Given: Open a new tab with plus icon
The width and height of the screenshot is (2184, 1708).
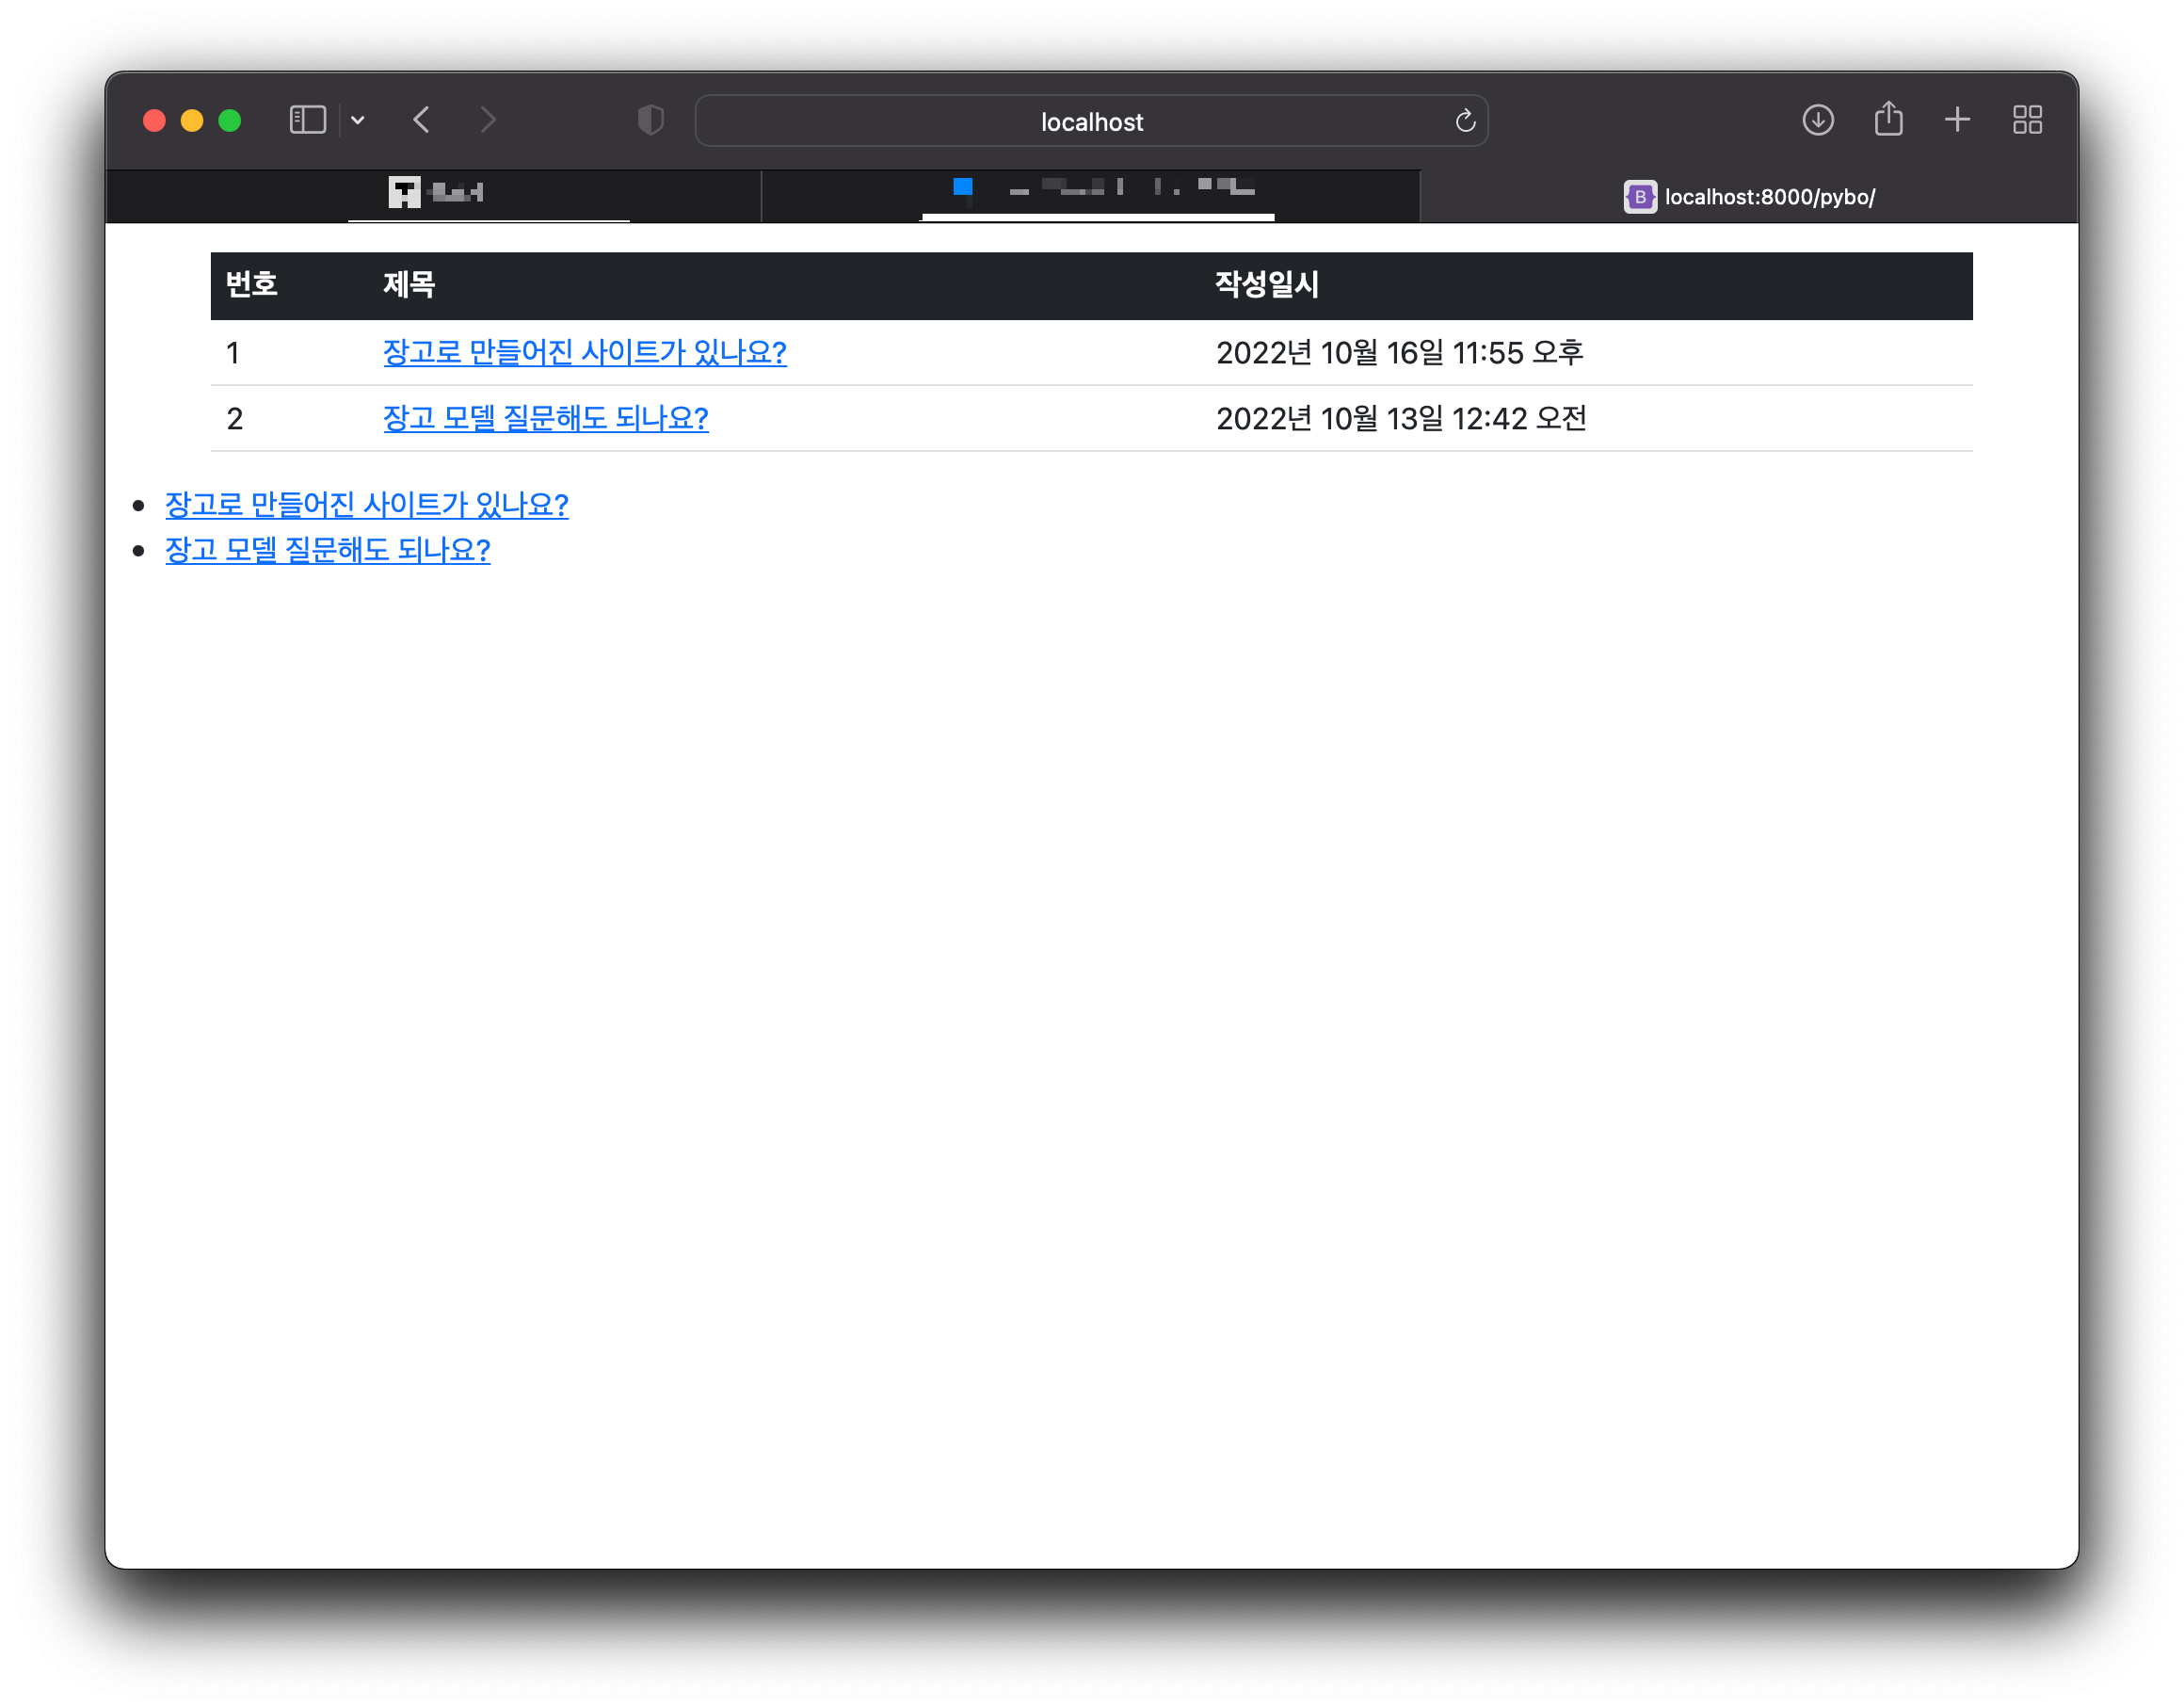Looking at the screenshot, I should (x=1957, y=120).
